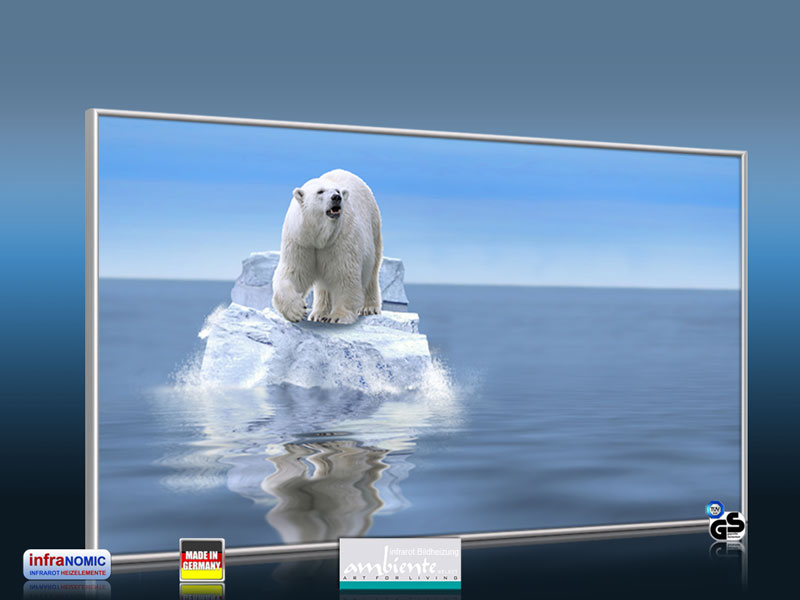Click the teal stripe under ambiente logo
This screenshot has width=800, height=600.
point(400,585)
